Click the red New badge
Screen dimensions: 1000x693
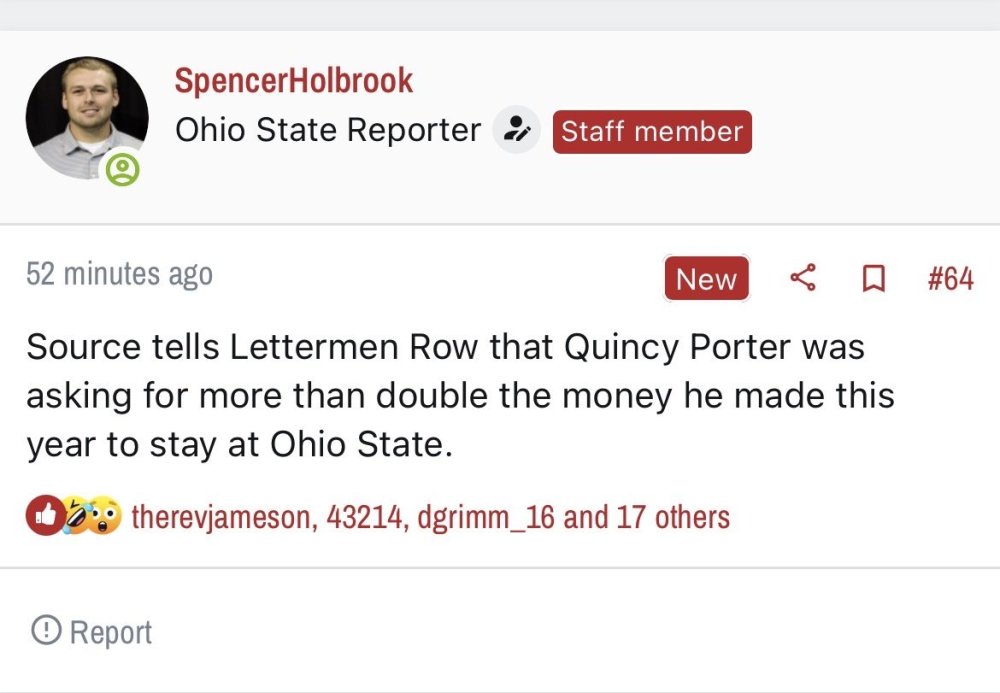(706, 279)
